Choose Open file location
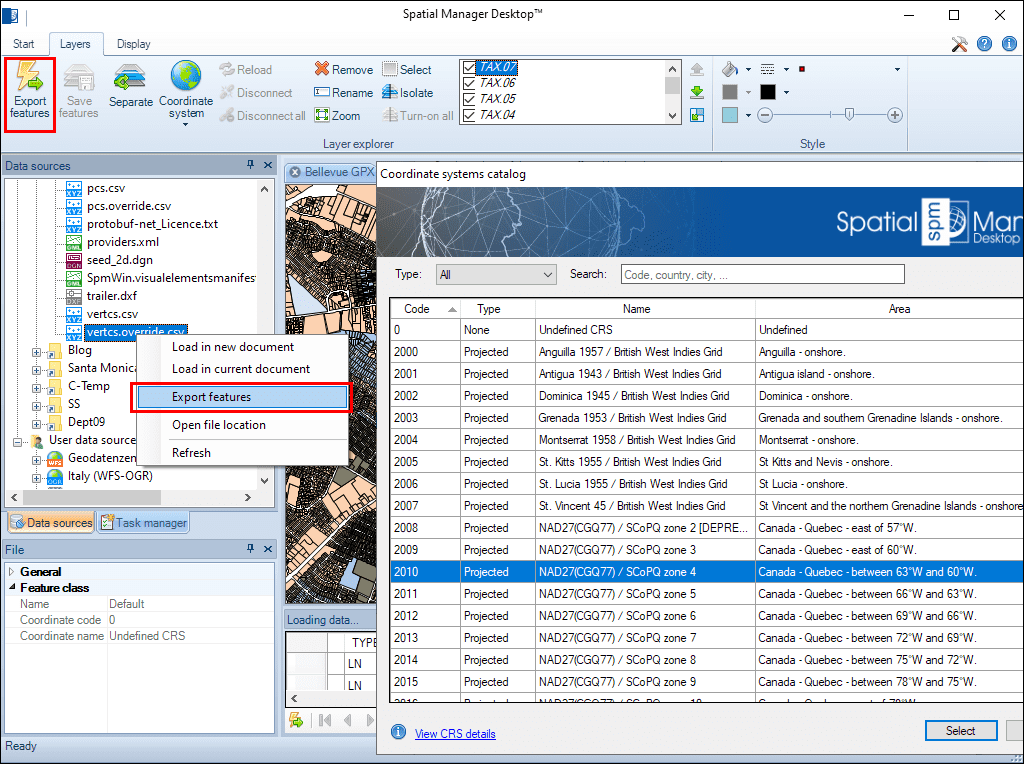 point(219,425)
